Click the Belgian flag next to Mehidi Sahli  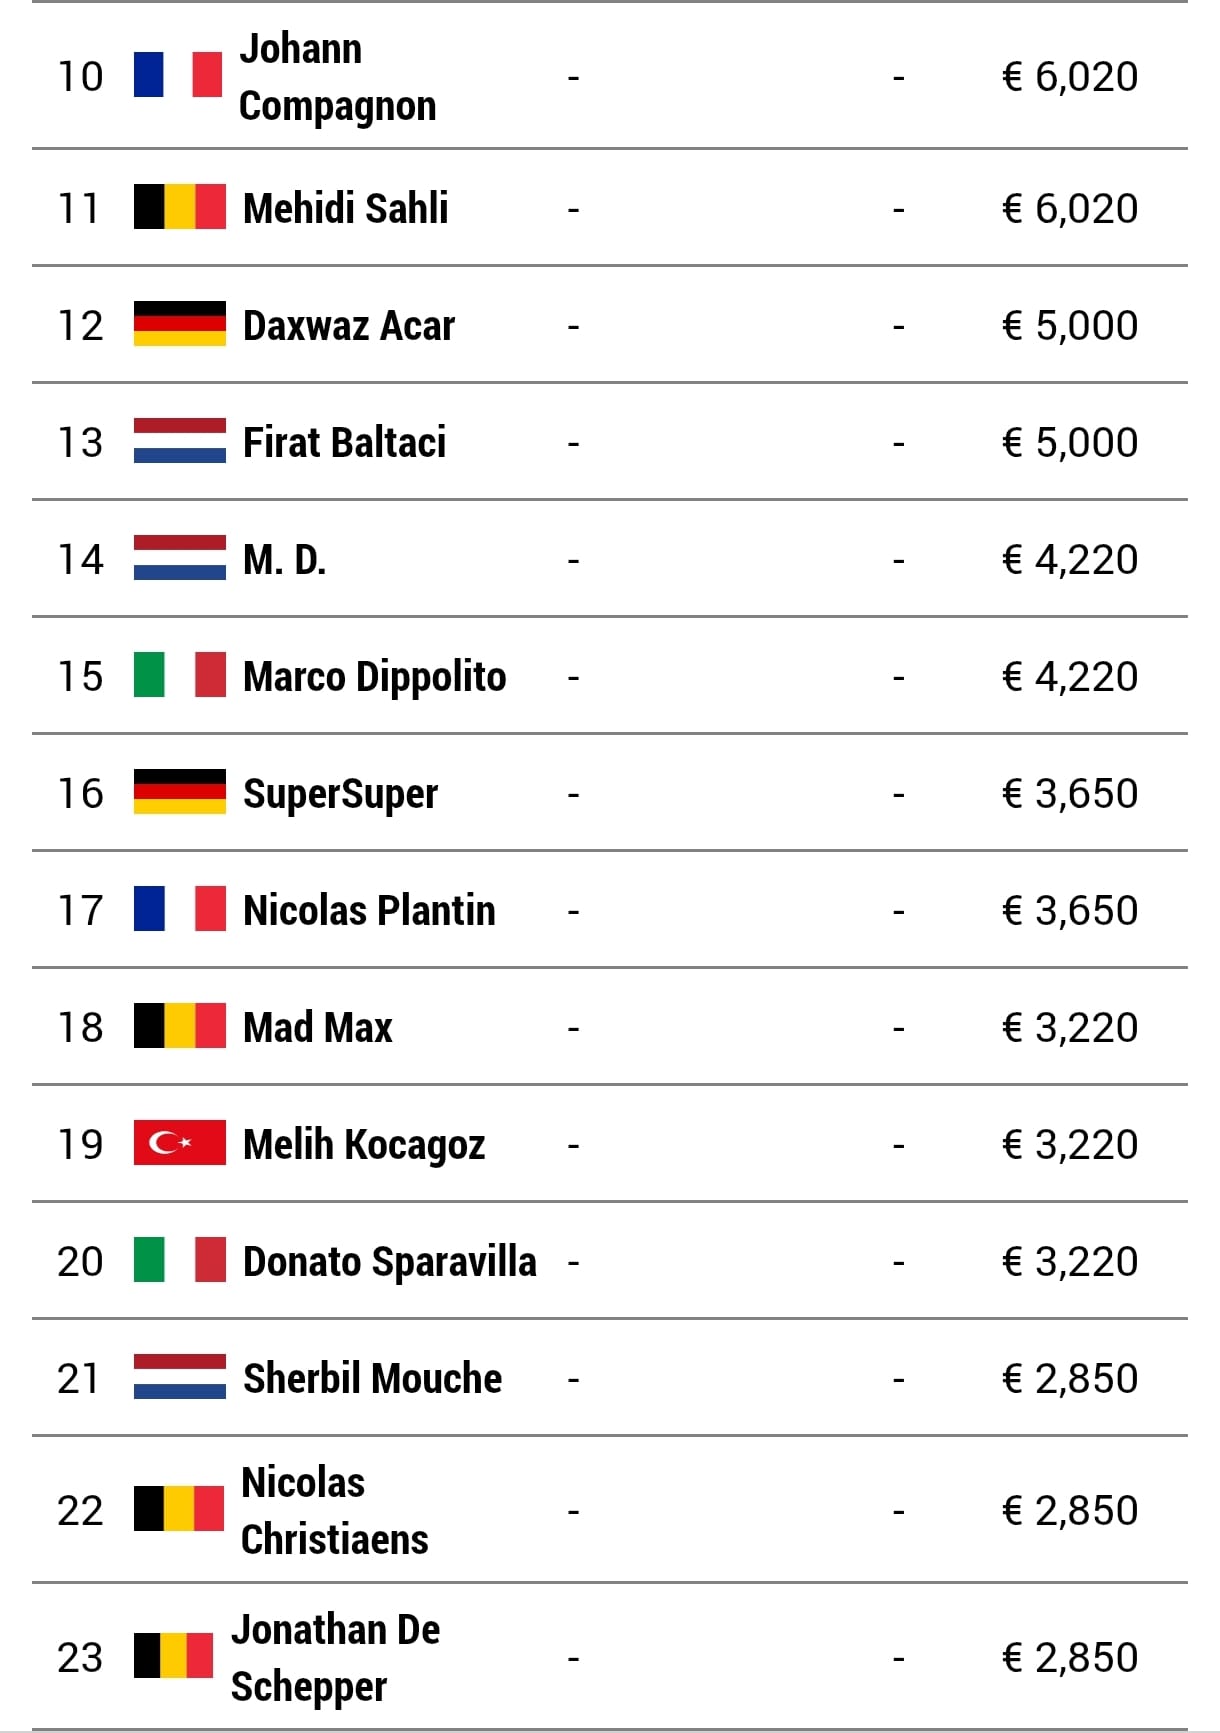click(180, 207)
